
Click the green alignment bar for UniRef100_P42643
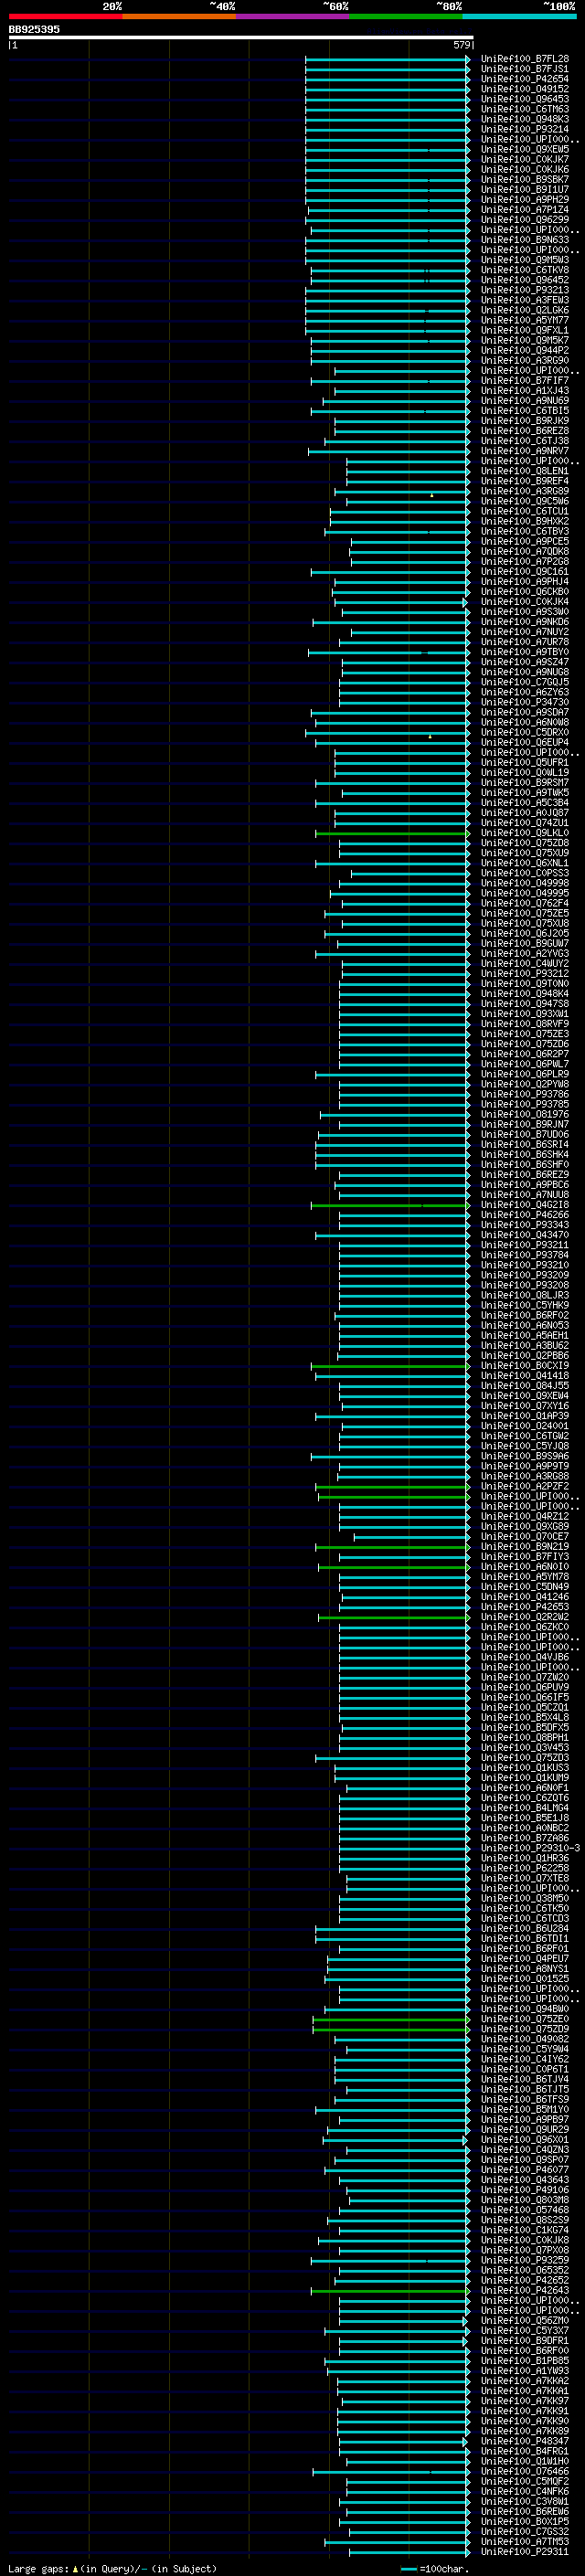click(x=390, y=2290)
